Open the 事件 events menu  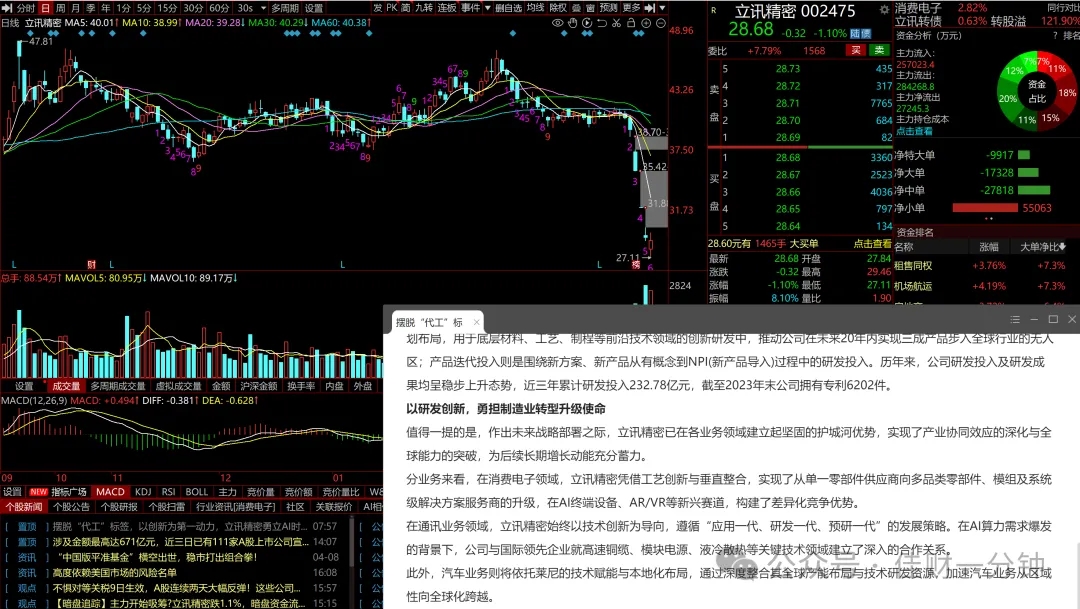coord(470,8)
